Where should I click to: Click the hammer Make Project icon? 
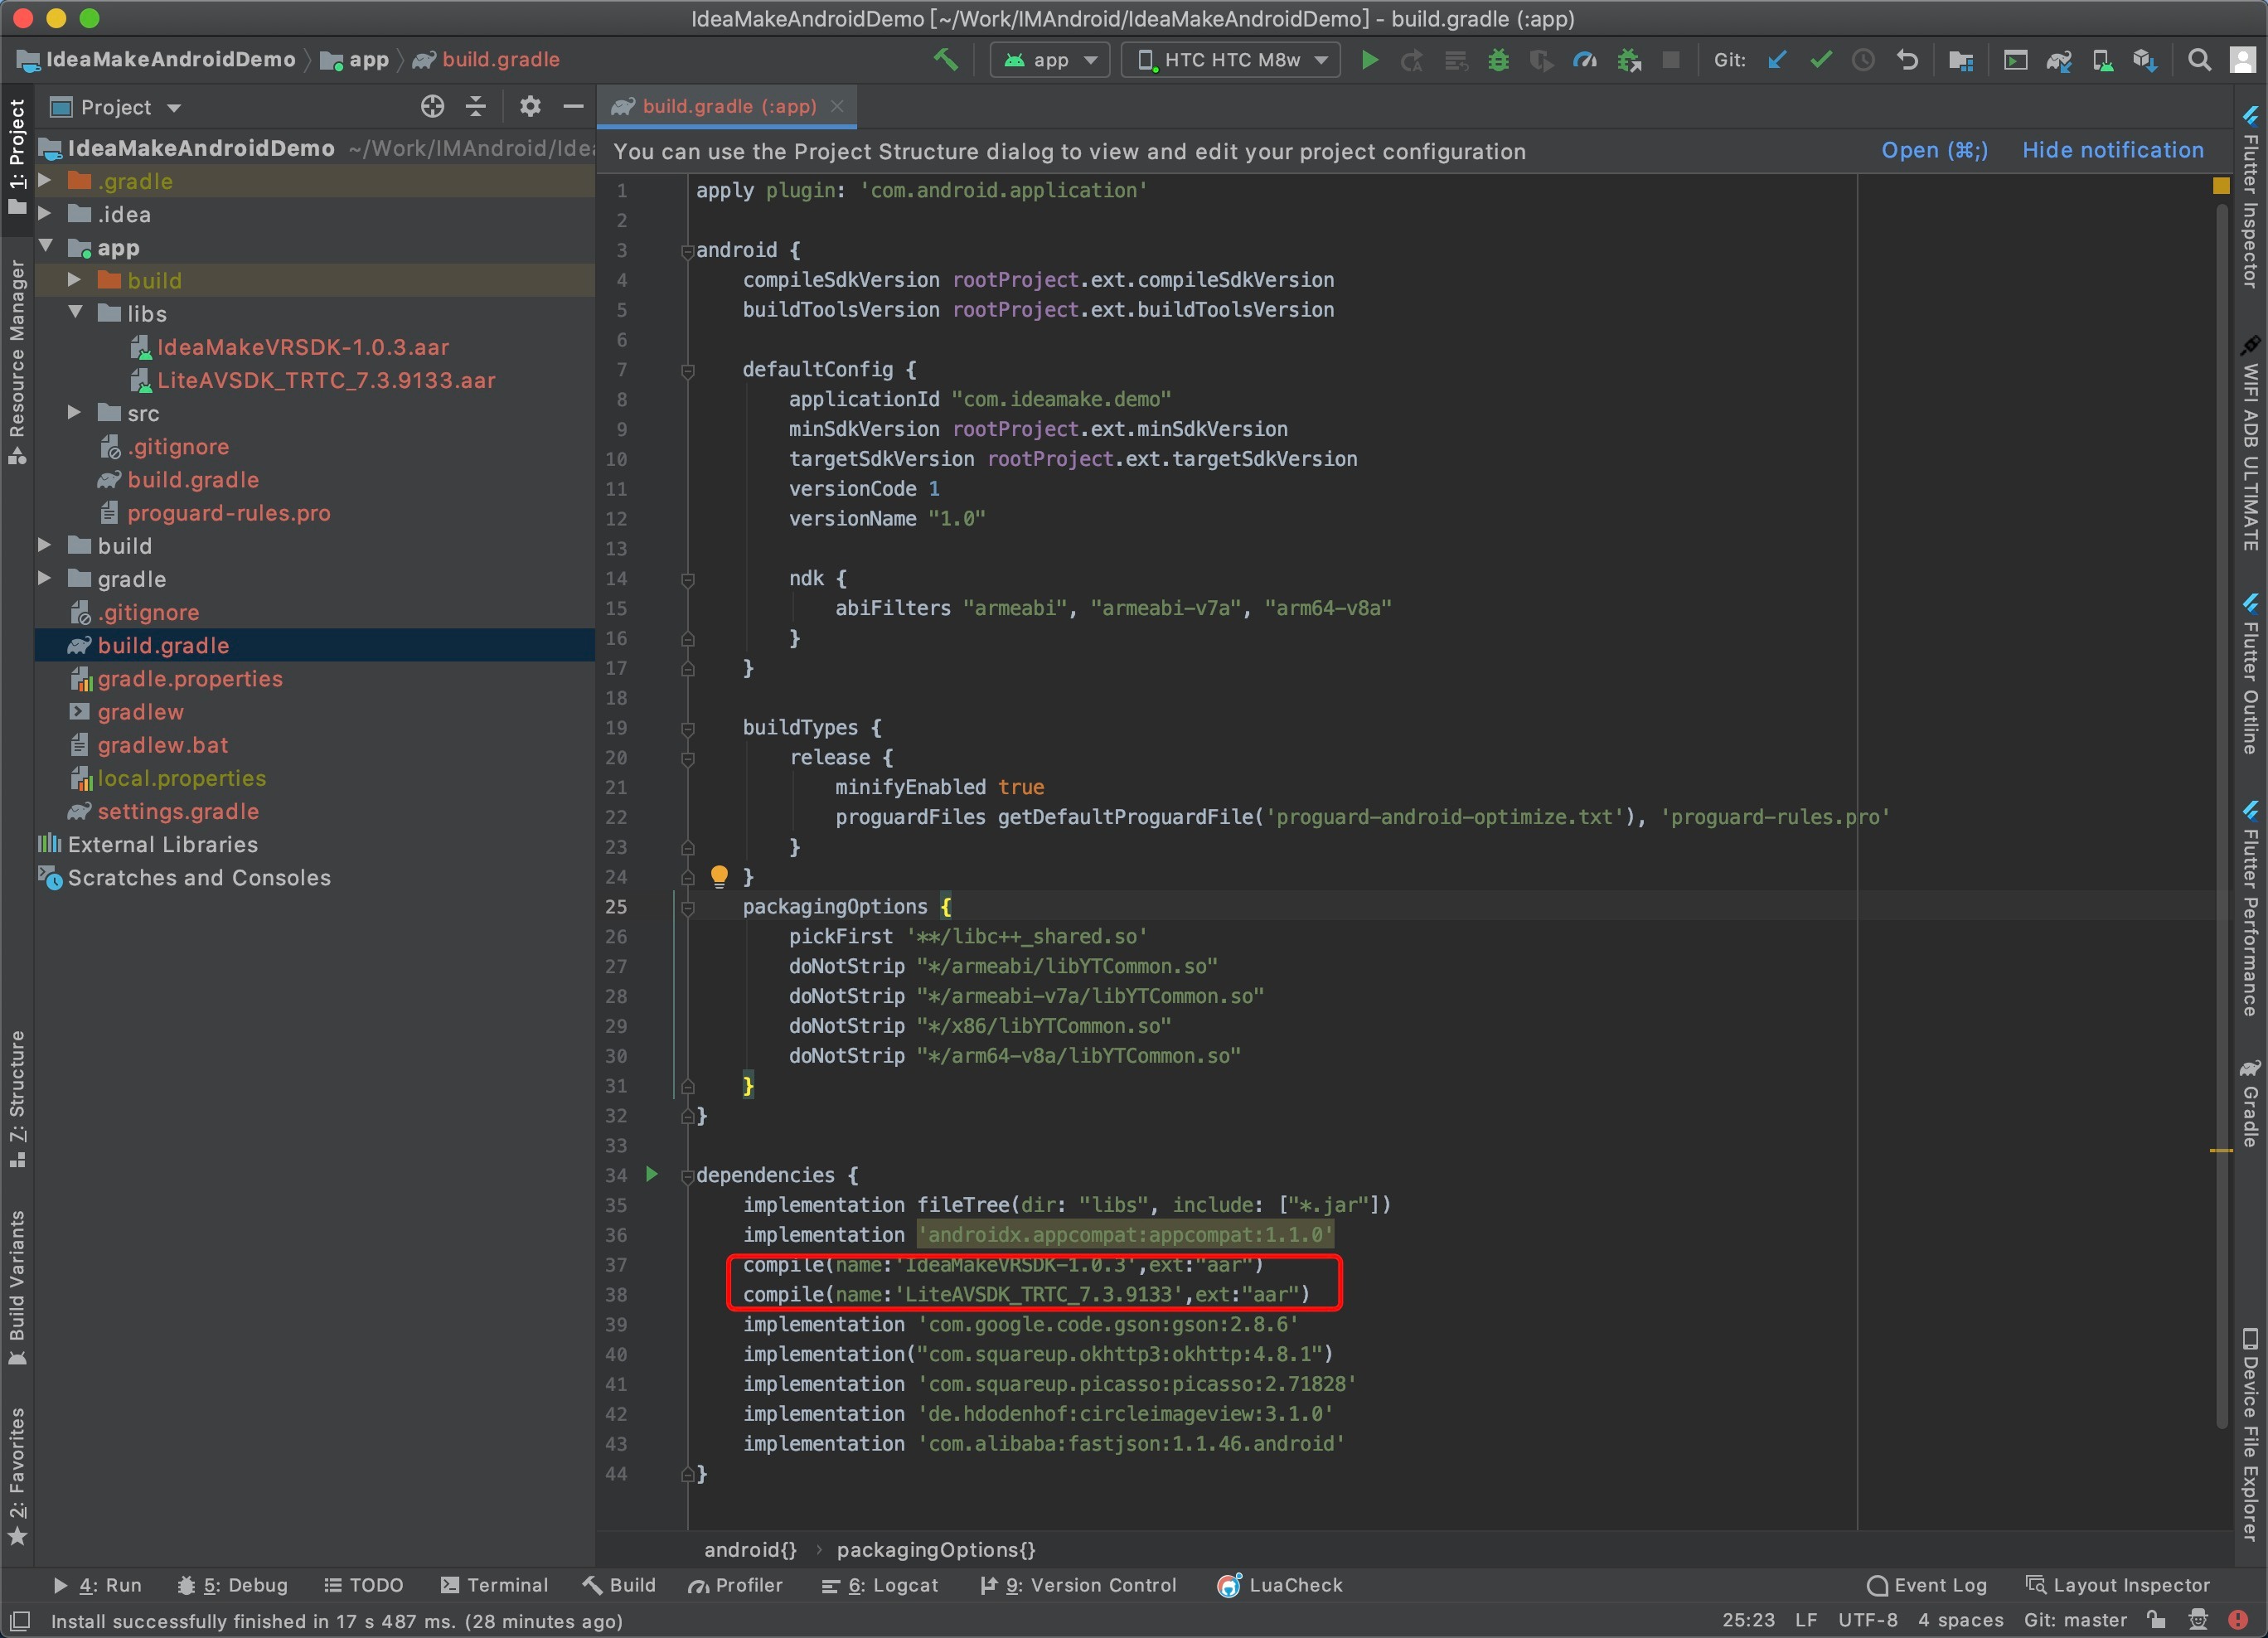click(x=945, y=60)
